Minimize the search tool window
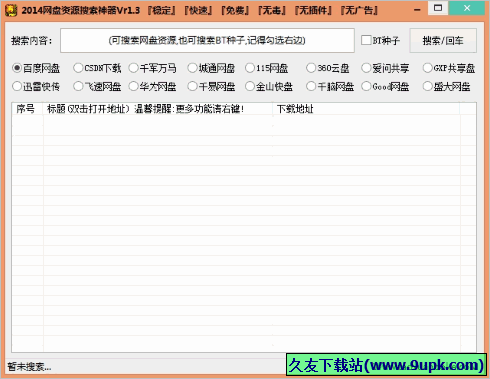490x379 pixels. (417, 9)
